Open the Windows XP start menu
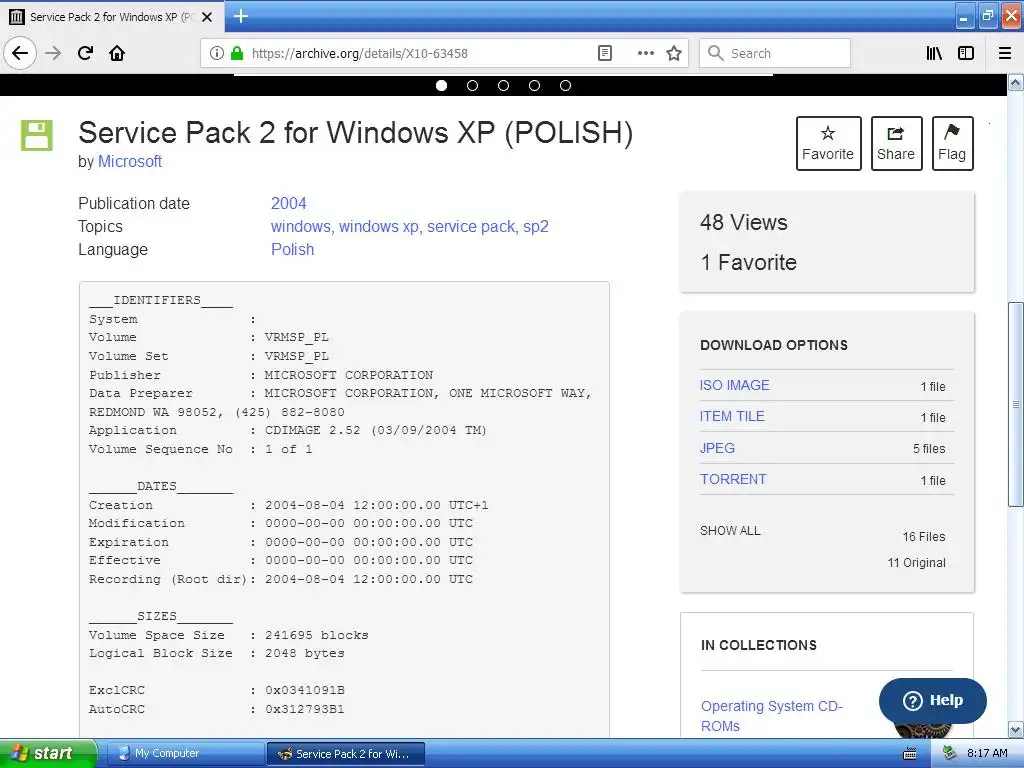Screen dimensions: 1024x768 point(48,753)
